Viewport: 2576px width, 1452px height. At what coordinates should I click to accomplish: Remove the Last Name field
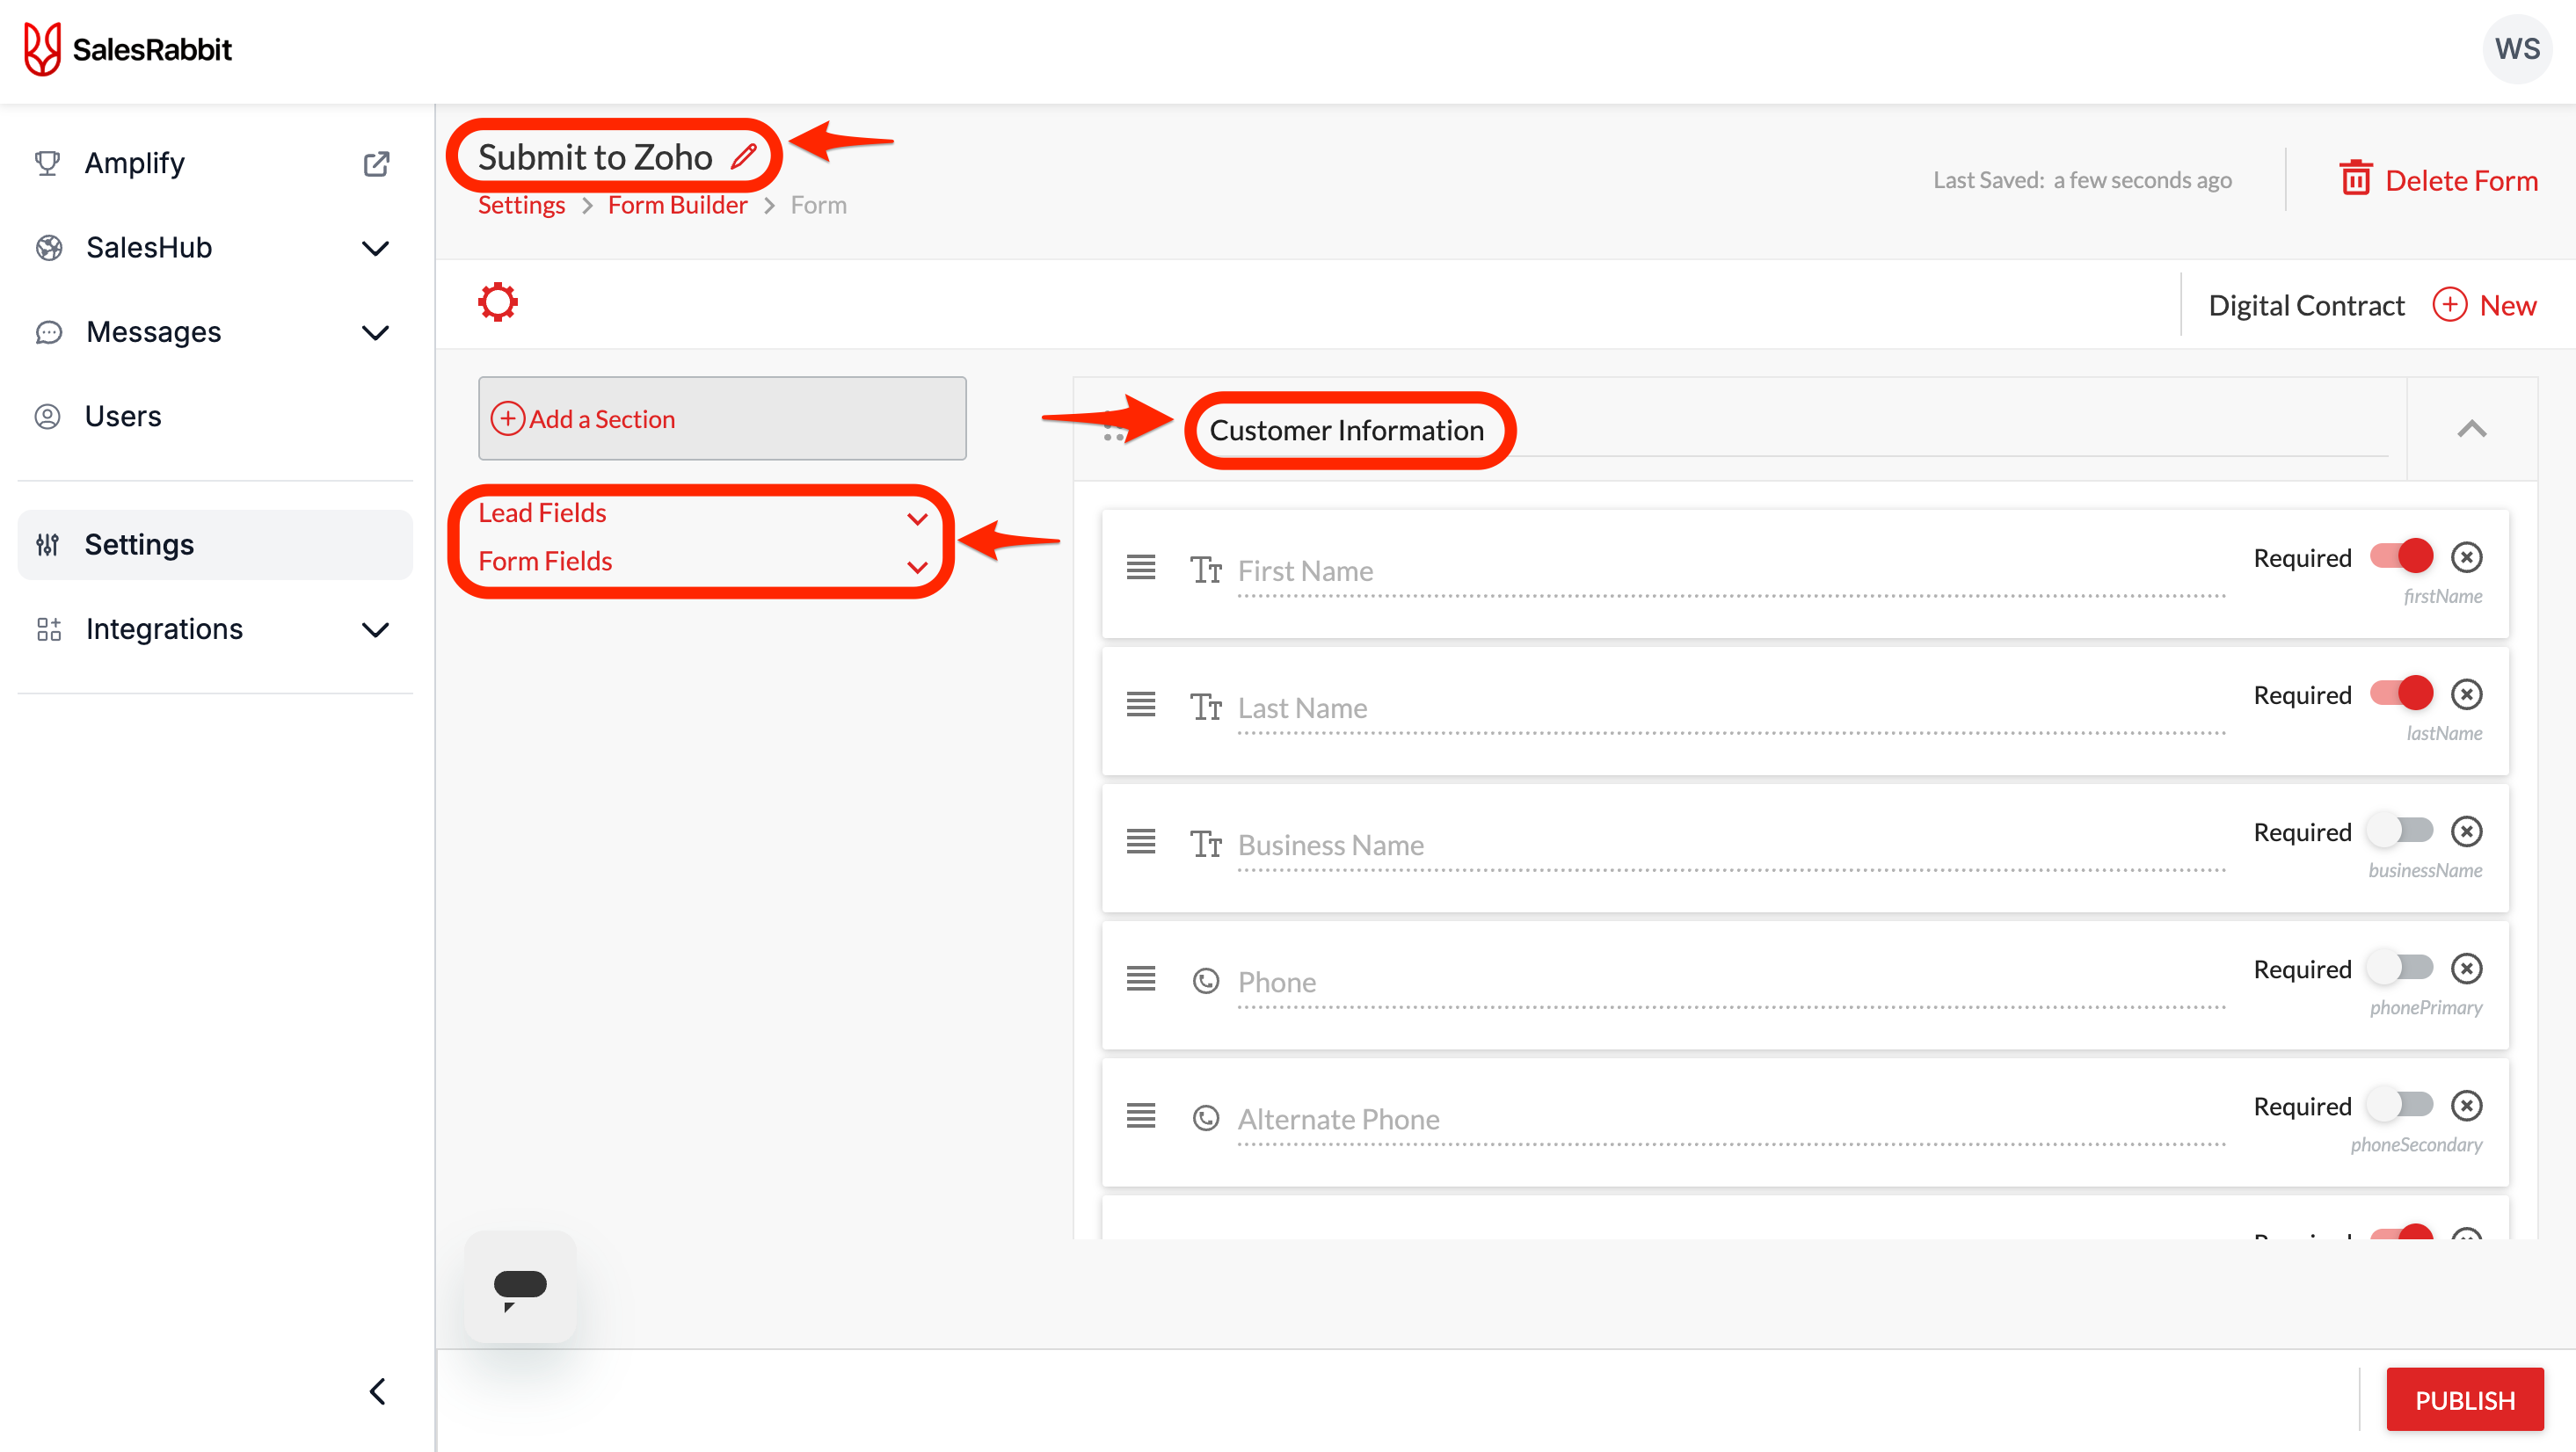(x=2466, y=694)
